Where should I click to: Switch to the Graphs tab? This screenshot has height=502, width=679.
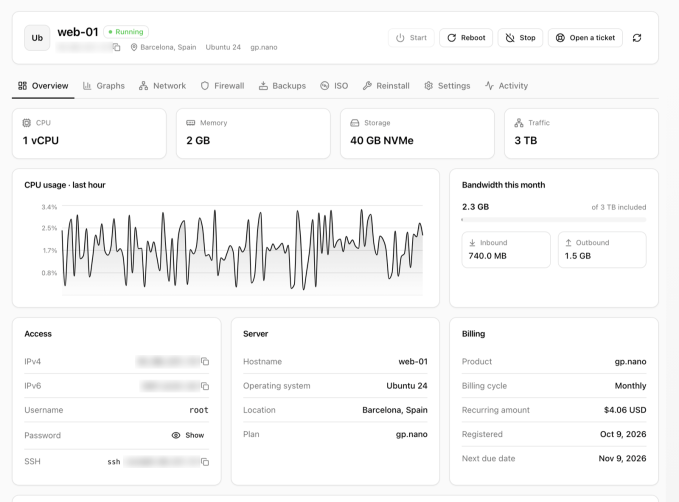(x=104, y=86)
